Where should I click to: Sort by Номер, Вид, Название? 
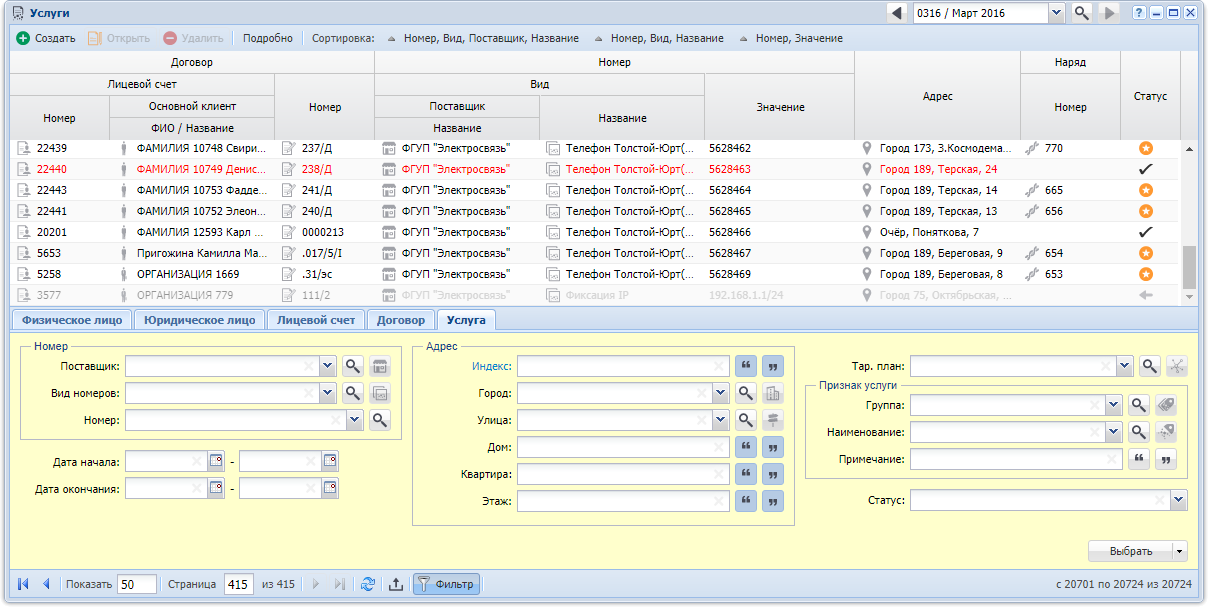pos(658,38)
